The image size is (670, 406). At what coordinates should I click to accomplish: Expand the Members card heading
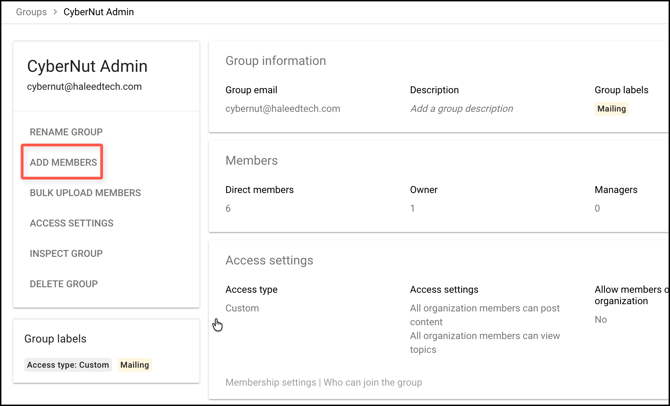[251, 161]
